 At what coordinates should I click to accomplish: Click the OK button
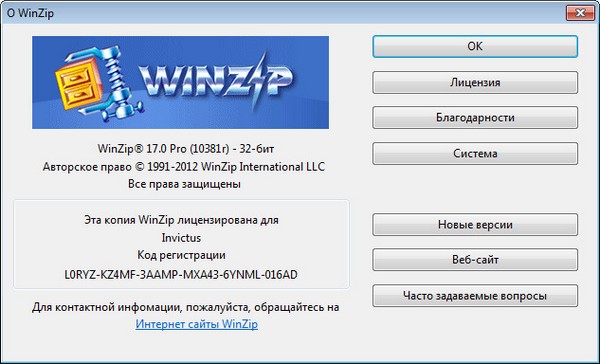pos(475,47)
